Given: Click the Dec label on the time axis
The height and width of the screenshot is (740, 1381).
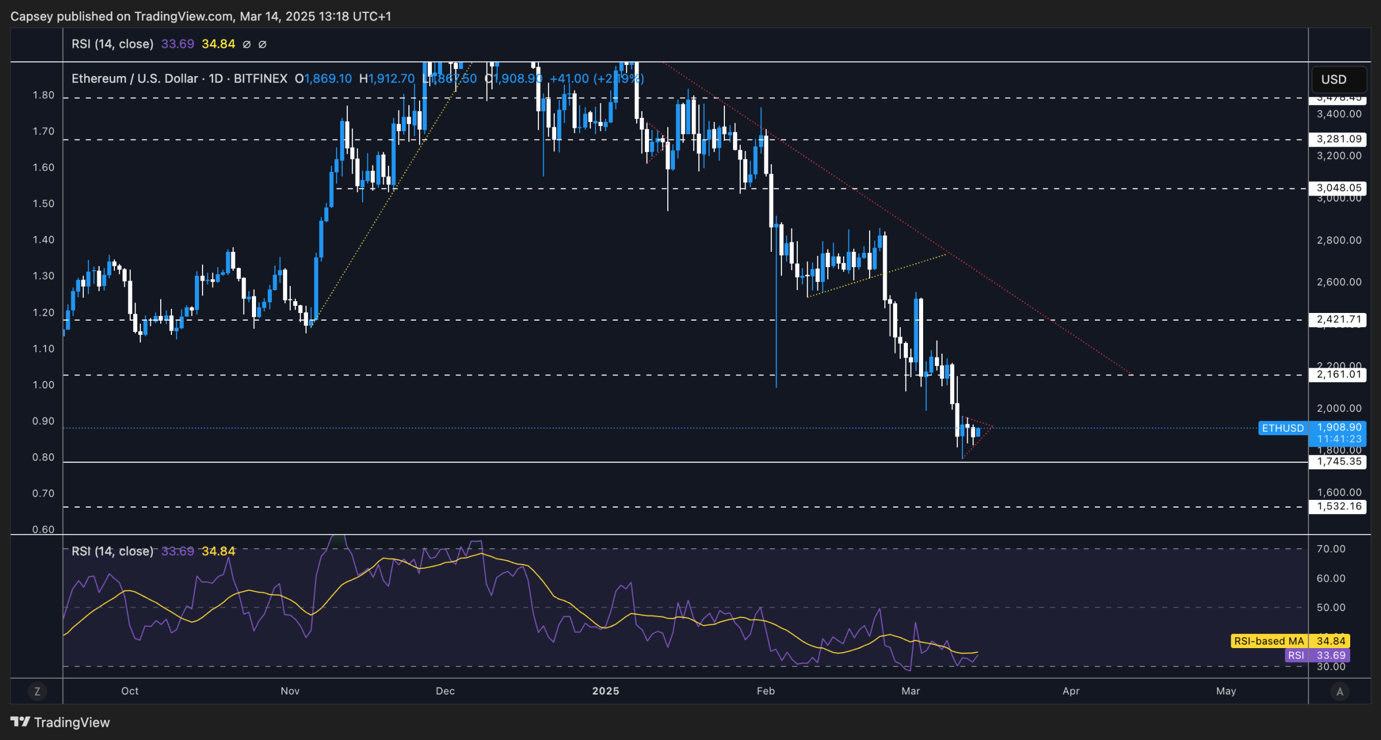Looking at the screenshot, I should click(x=445, y=691).
